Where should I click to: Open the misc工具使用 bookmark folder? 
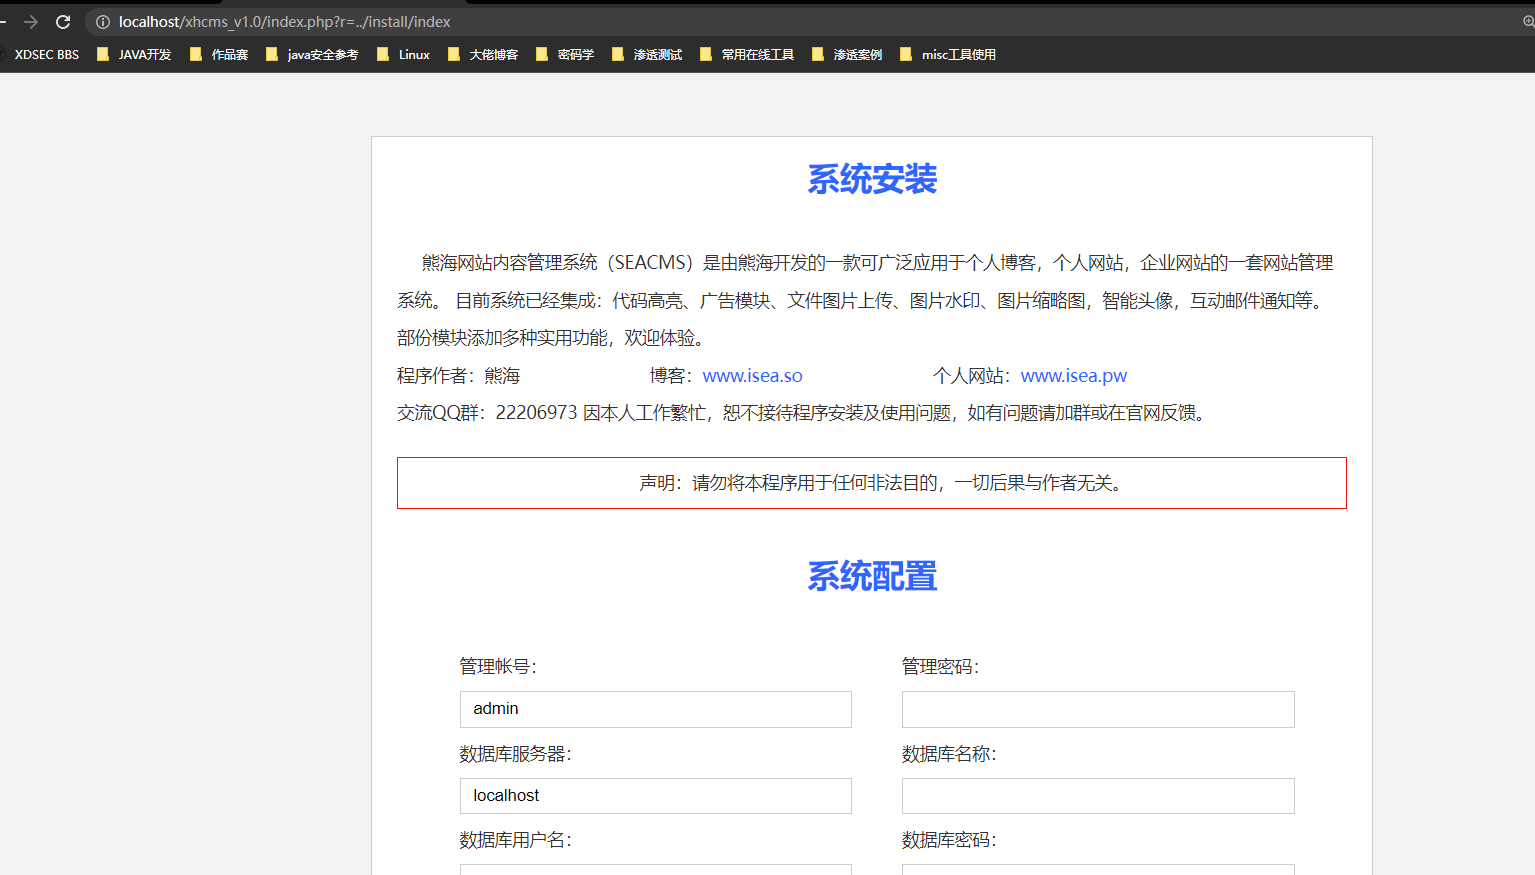point(948,55)
